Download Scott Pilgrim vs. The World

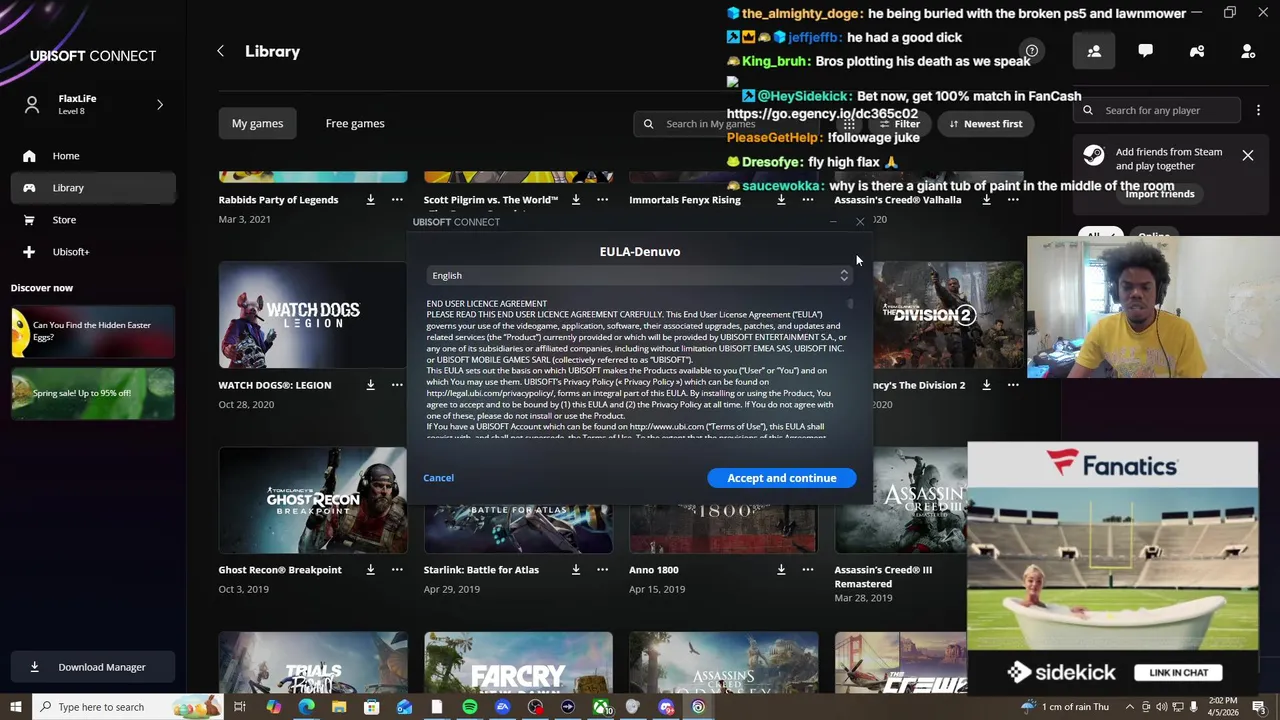tap(576, 200)
